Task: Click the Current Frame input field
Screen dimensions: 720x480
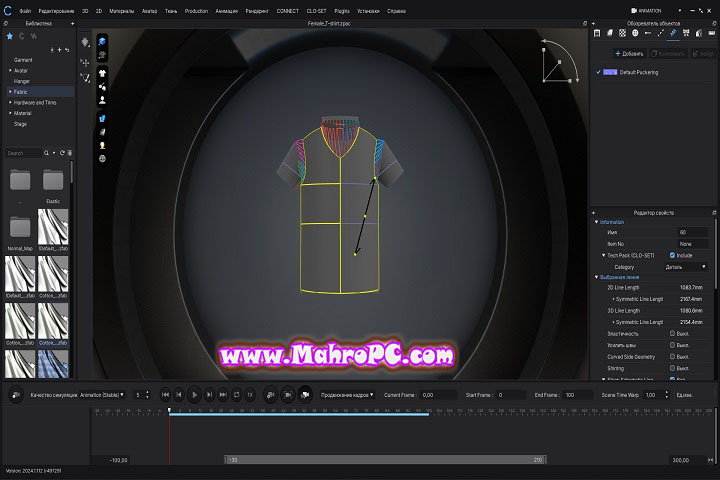Action: 439,395
